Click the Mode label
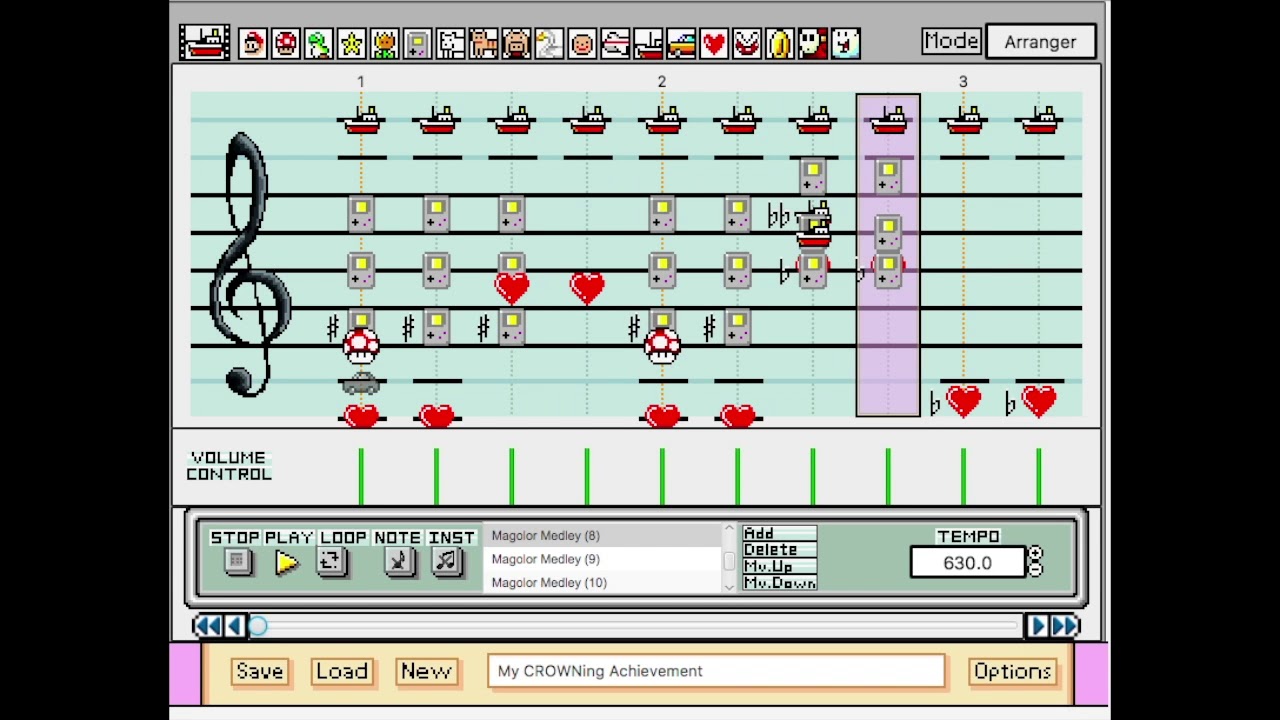This screenshot has width=1280, height=720. 951,41
